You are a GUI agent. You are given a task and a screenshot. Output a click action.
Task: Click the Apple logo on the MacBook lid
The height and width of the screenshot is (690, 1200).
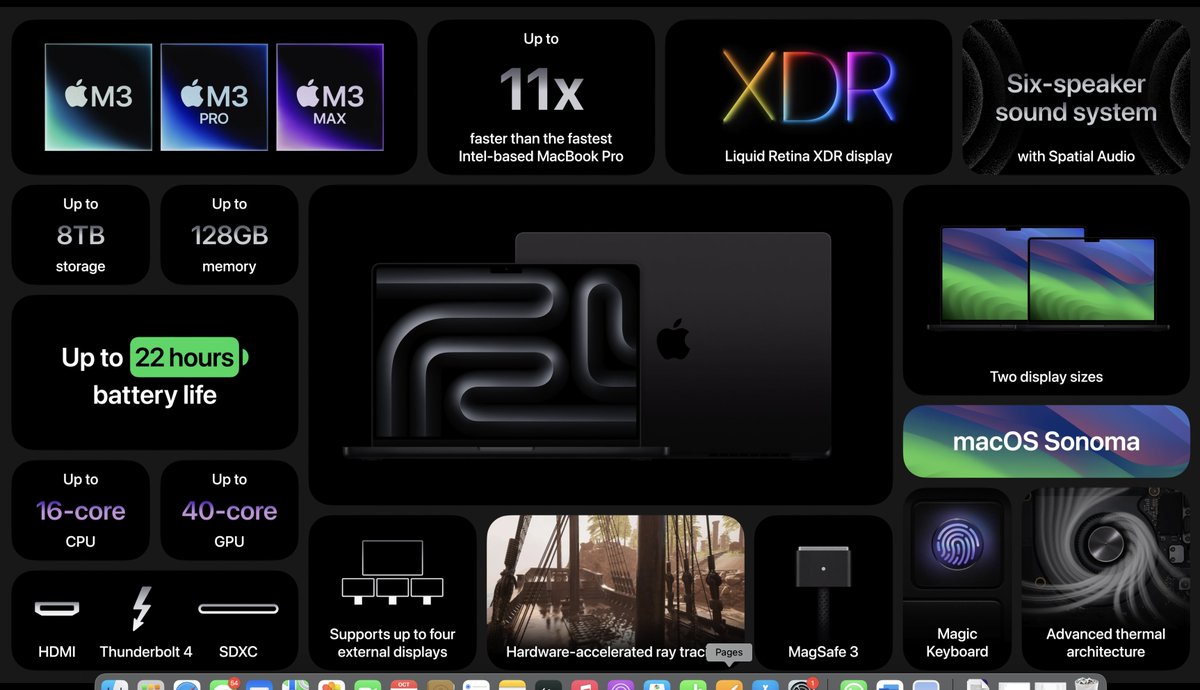tap(673, 340)
